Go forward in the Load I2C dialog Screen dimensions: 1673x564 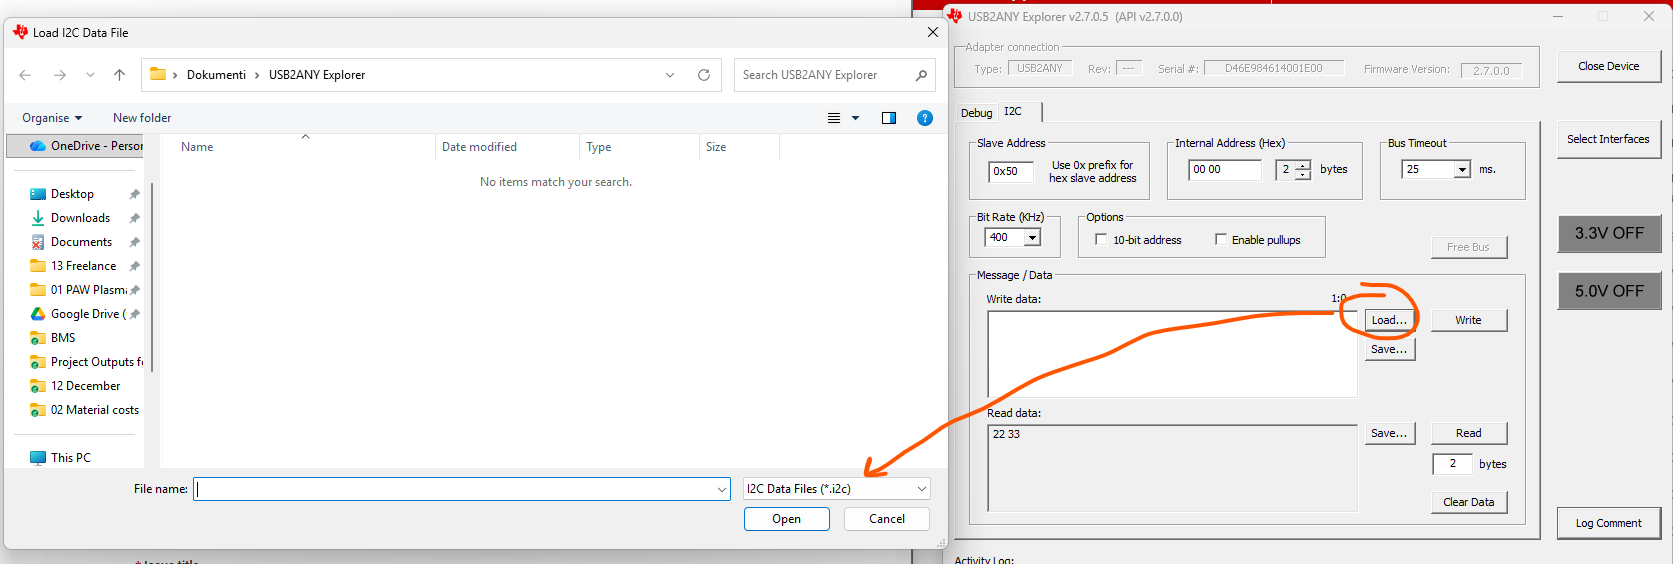point(60,75)
